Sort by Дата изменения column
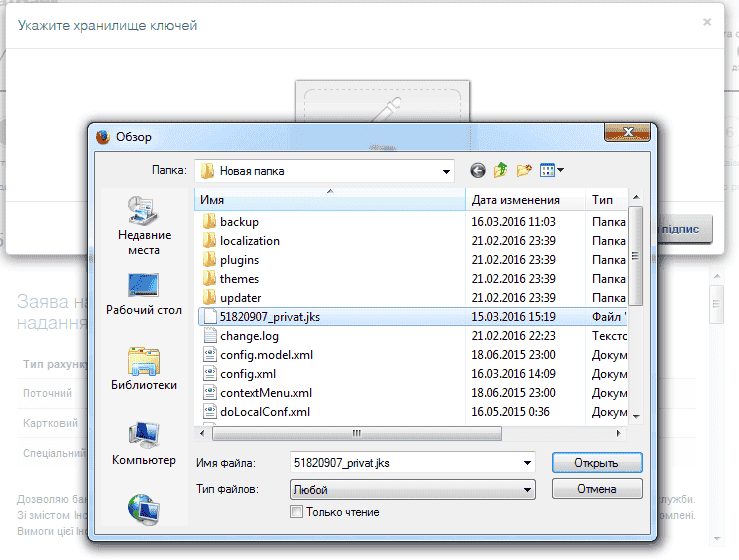This screenshot has width=739, height=560. (526, 200)
